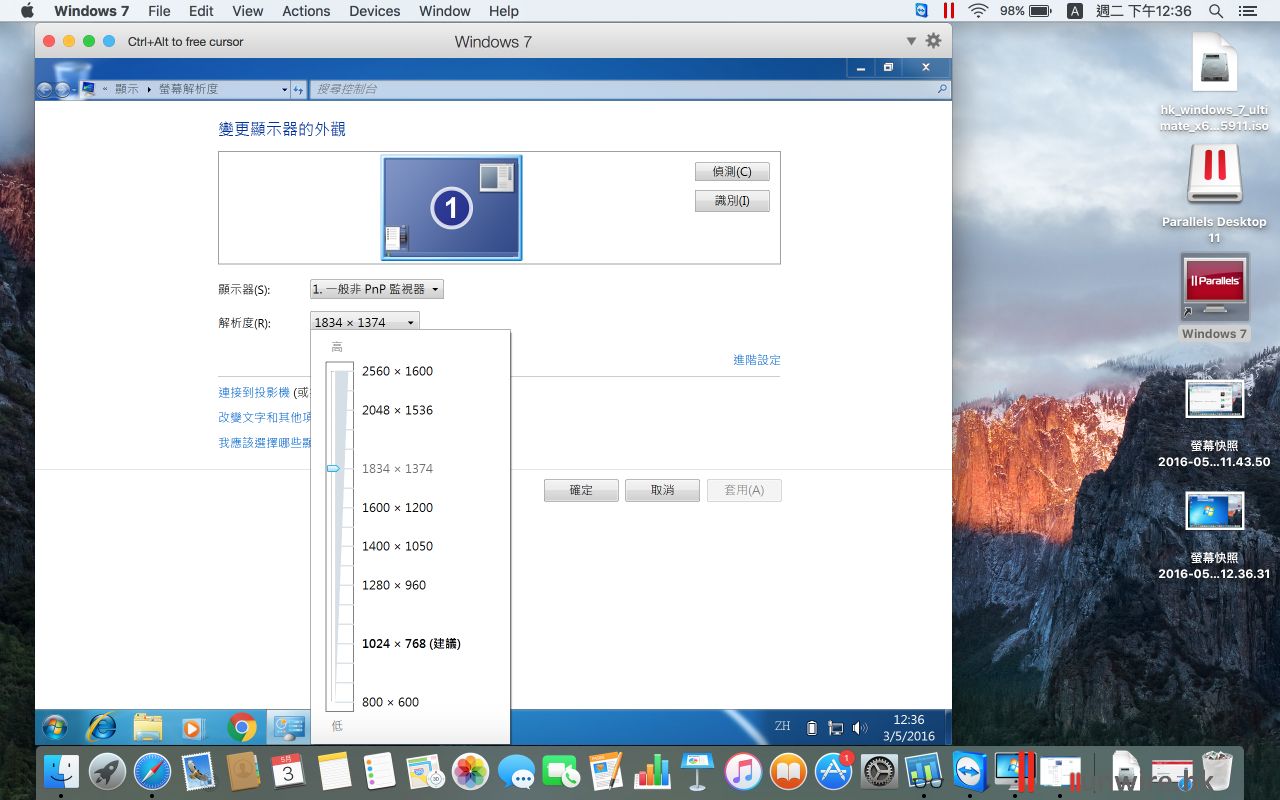
Task: Click the 偵測(C) detect button
Action: (x=731, y=172)
